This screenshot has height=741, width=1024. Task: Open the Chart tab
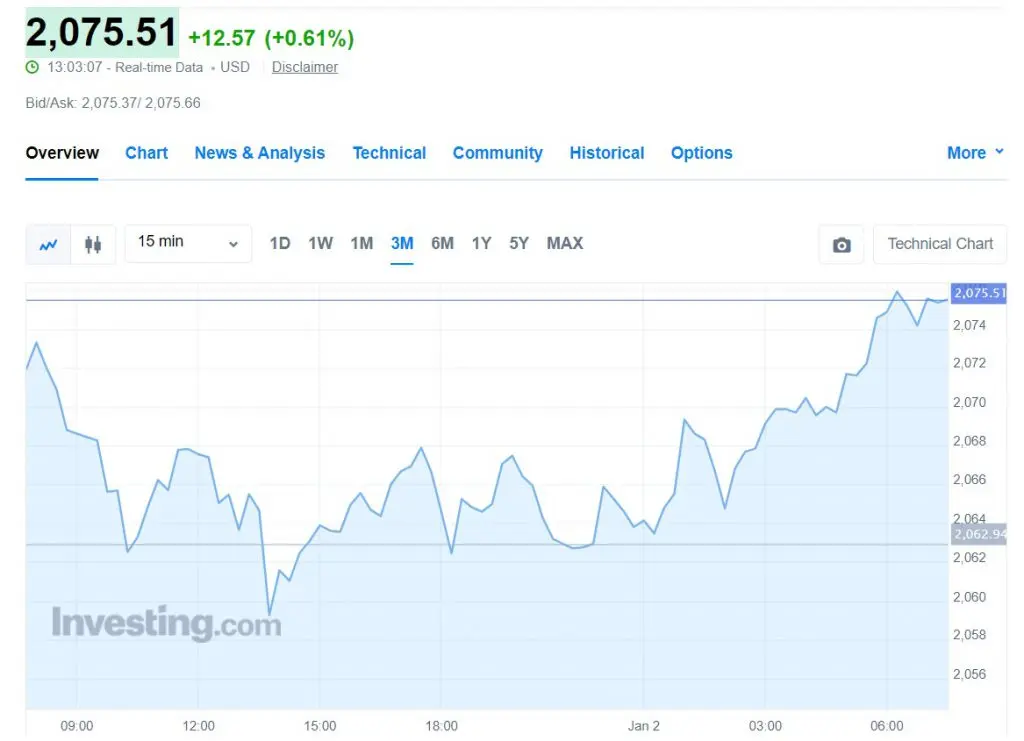[x=146, y=153]
